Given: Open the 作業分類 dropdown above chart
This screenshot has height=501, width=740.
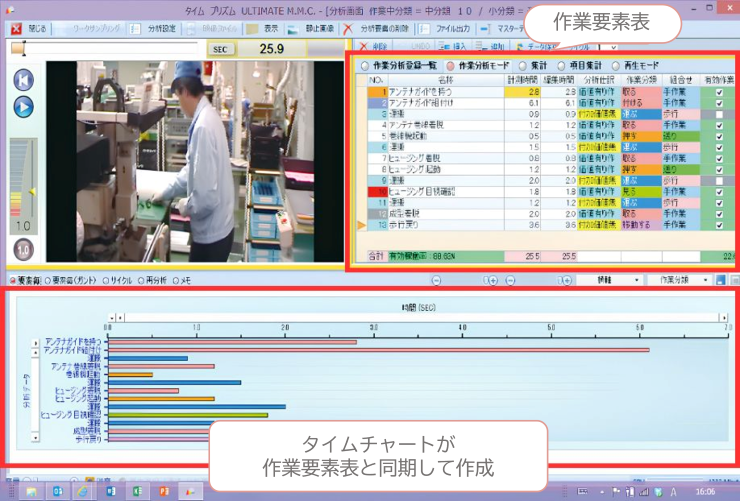Looking at the screenshot, I should pos(679,280).
